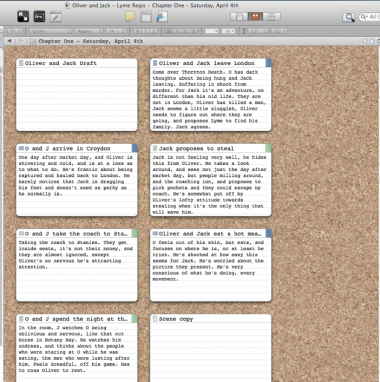Click the yellow sticky note Comment icon
Image resolution: width=380 pixels, height=382 pixels.
click(130, 17)
